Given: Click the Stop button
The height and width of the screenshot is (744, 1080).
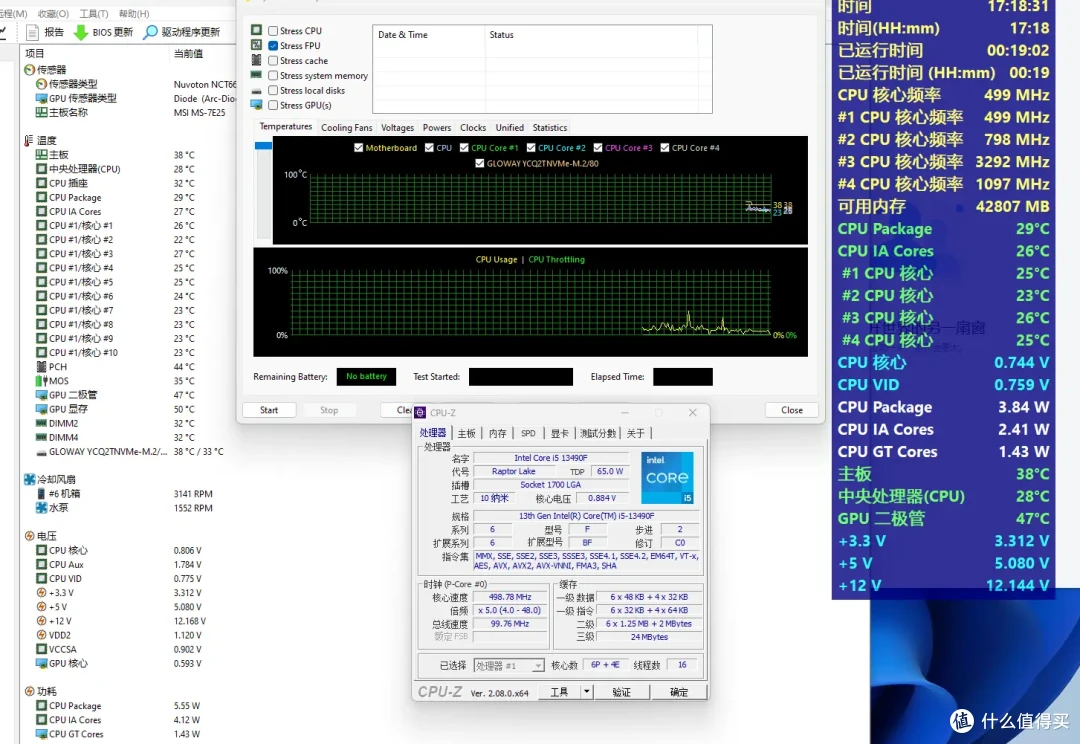Looking at the screenshot, I should pyautogui.click(x=329, y=410).
